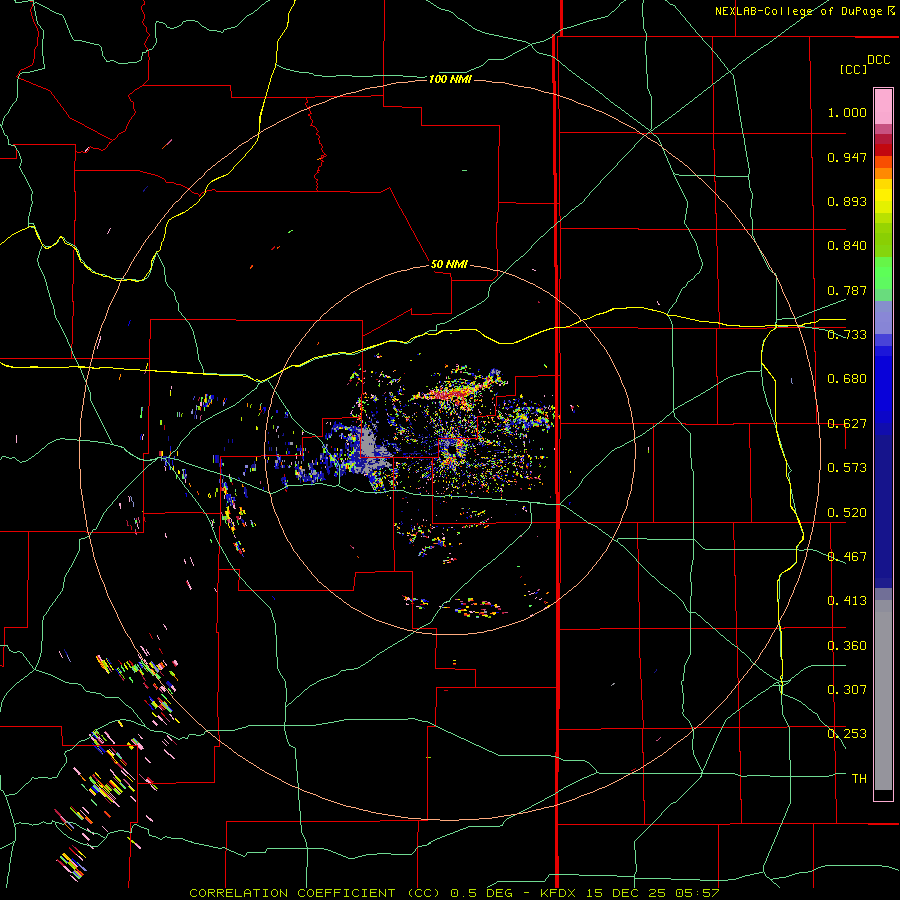Click the 0.573 legend value
Screen dimensions: 900x900
point(847,468)
